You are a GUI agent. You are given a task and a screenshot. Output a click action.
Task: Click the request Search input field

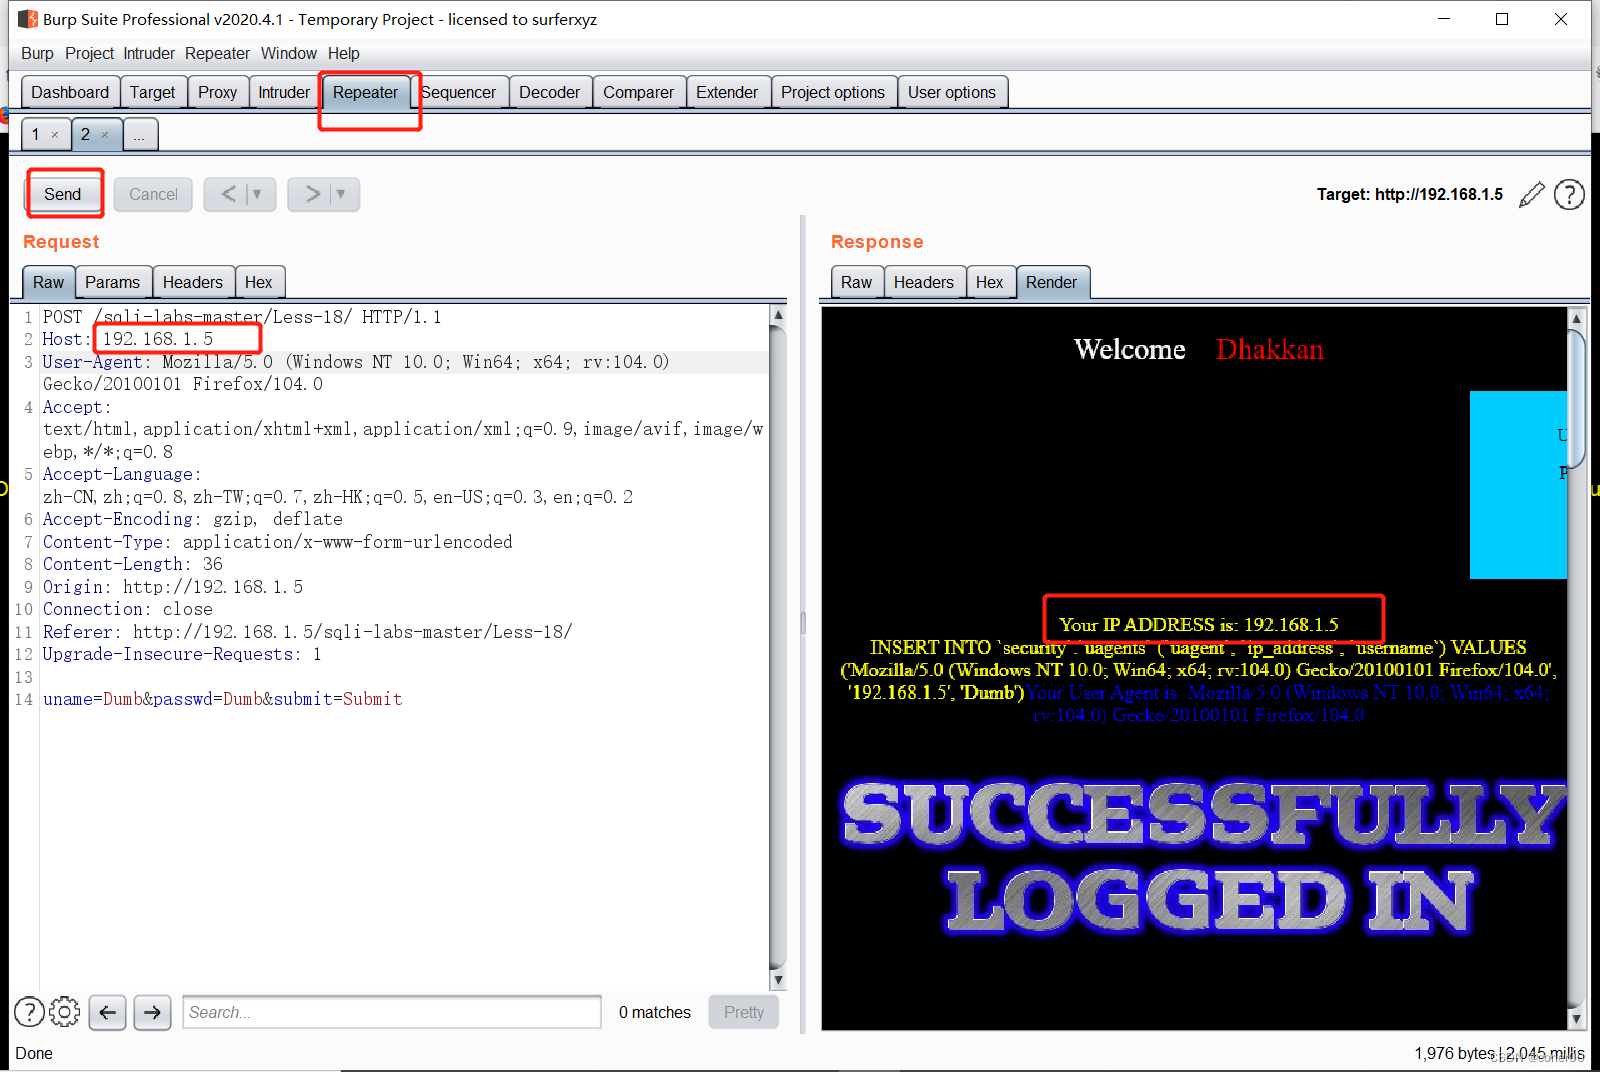pos(392,1012)
